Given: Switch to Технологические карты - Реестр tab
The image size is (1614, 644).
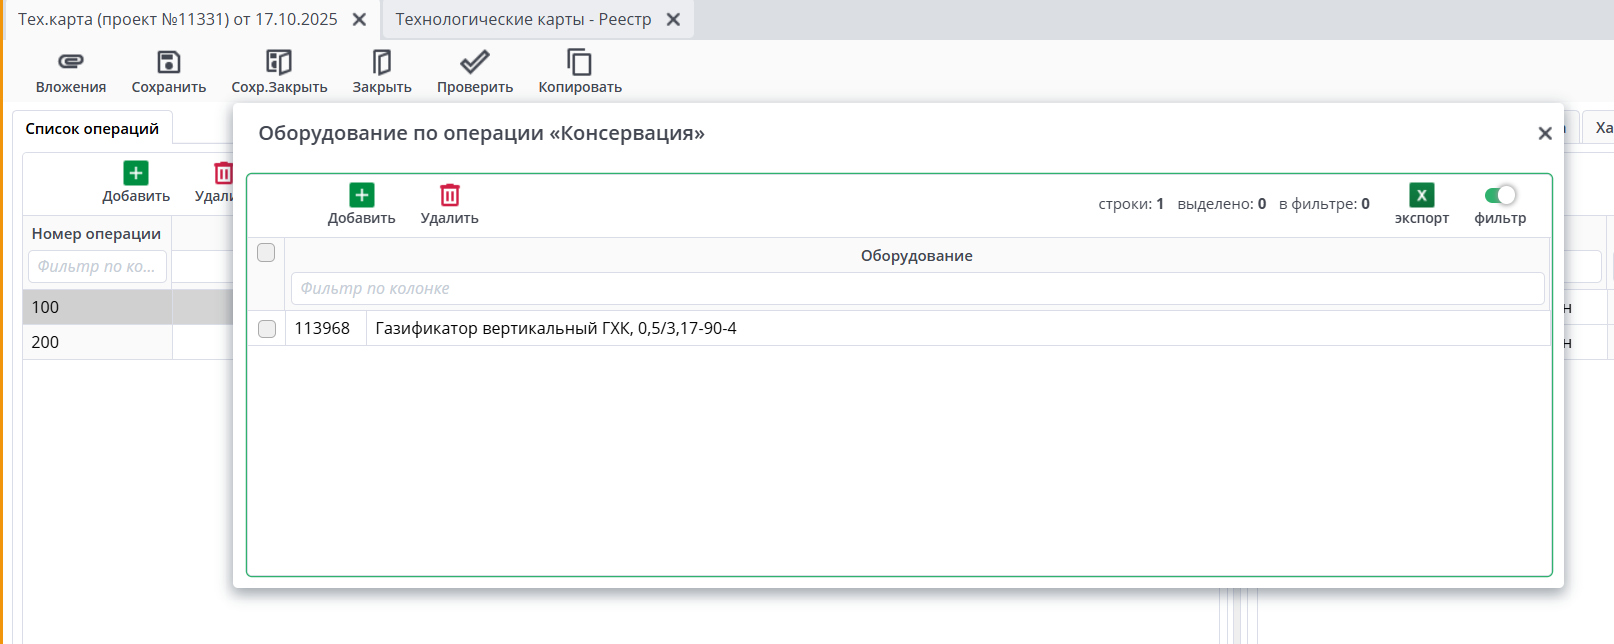Looking at the screenshot, I should 523,19.
